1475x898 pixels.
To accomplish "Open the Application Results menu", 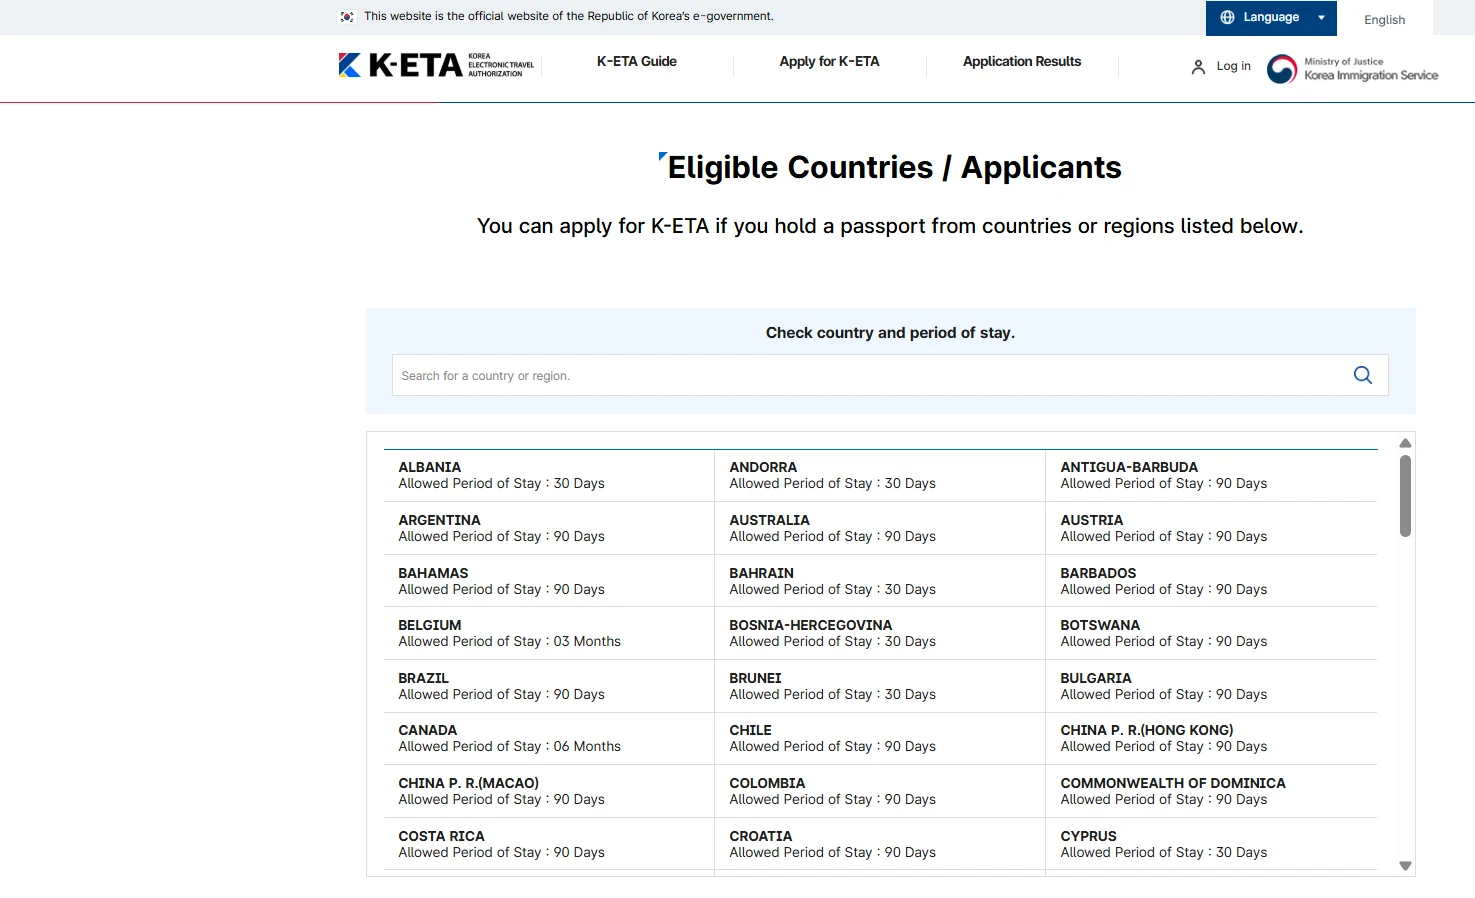I will coord(1022,62).
